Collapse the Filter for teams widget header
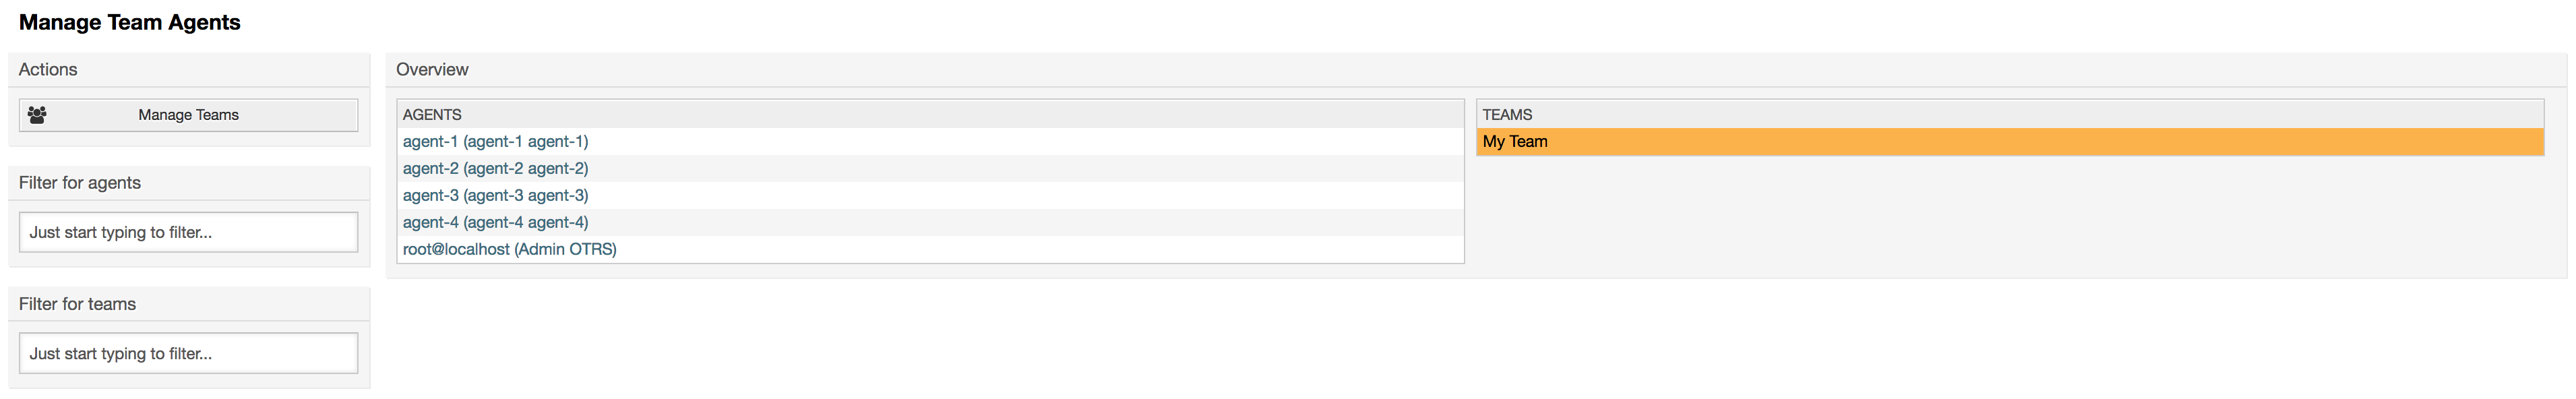 pyautogui.click(x=189, y=304)
